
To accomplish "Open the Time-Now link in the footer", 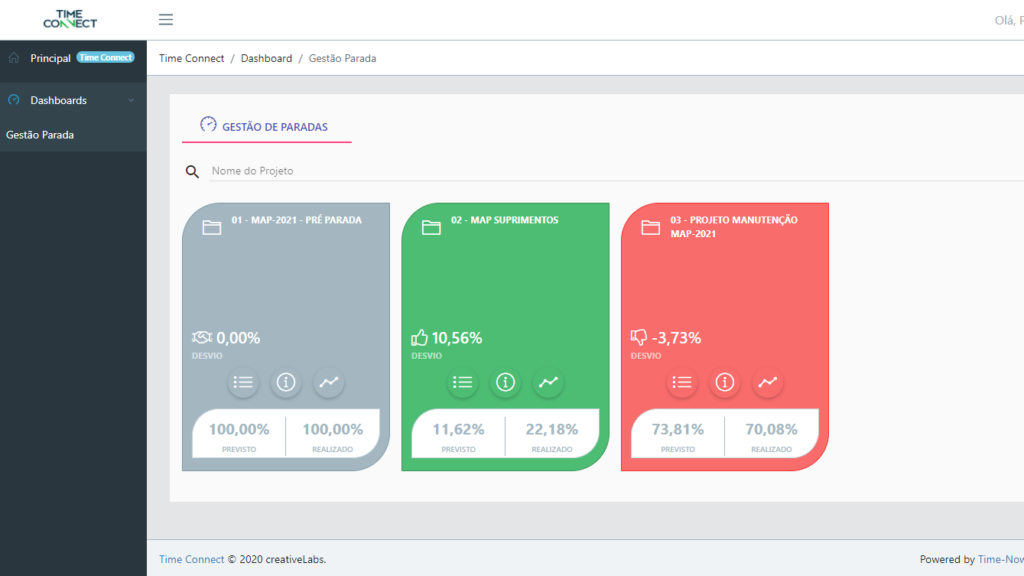I will point(1000,559).
